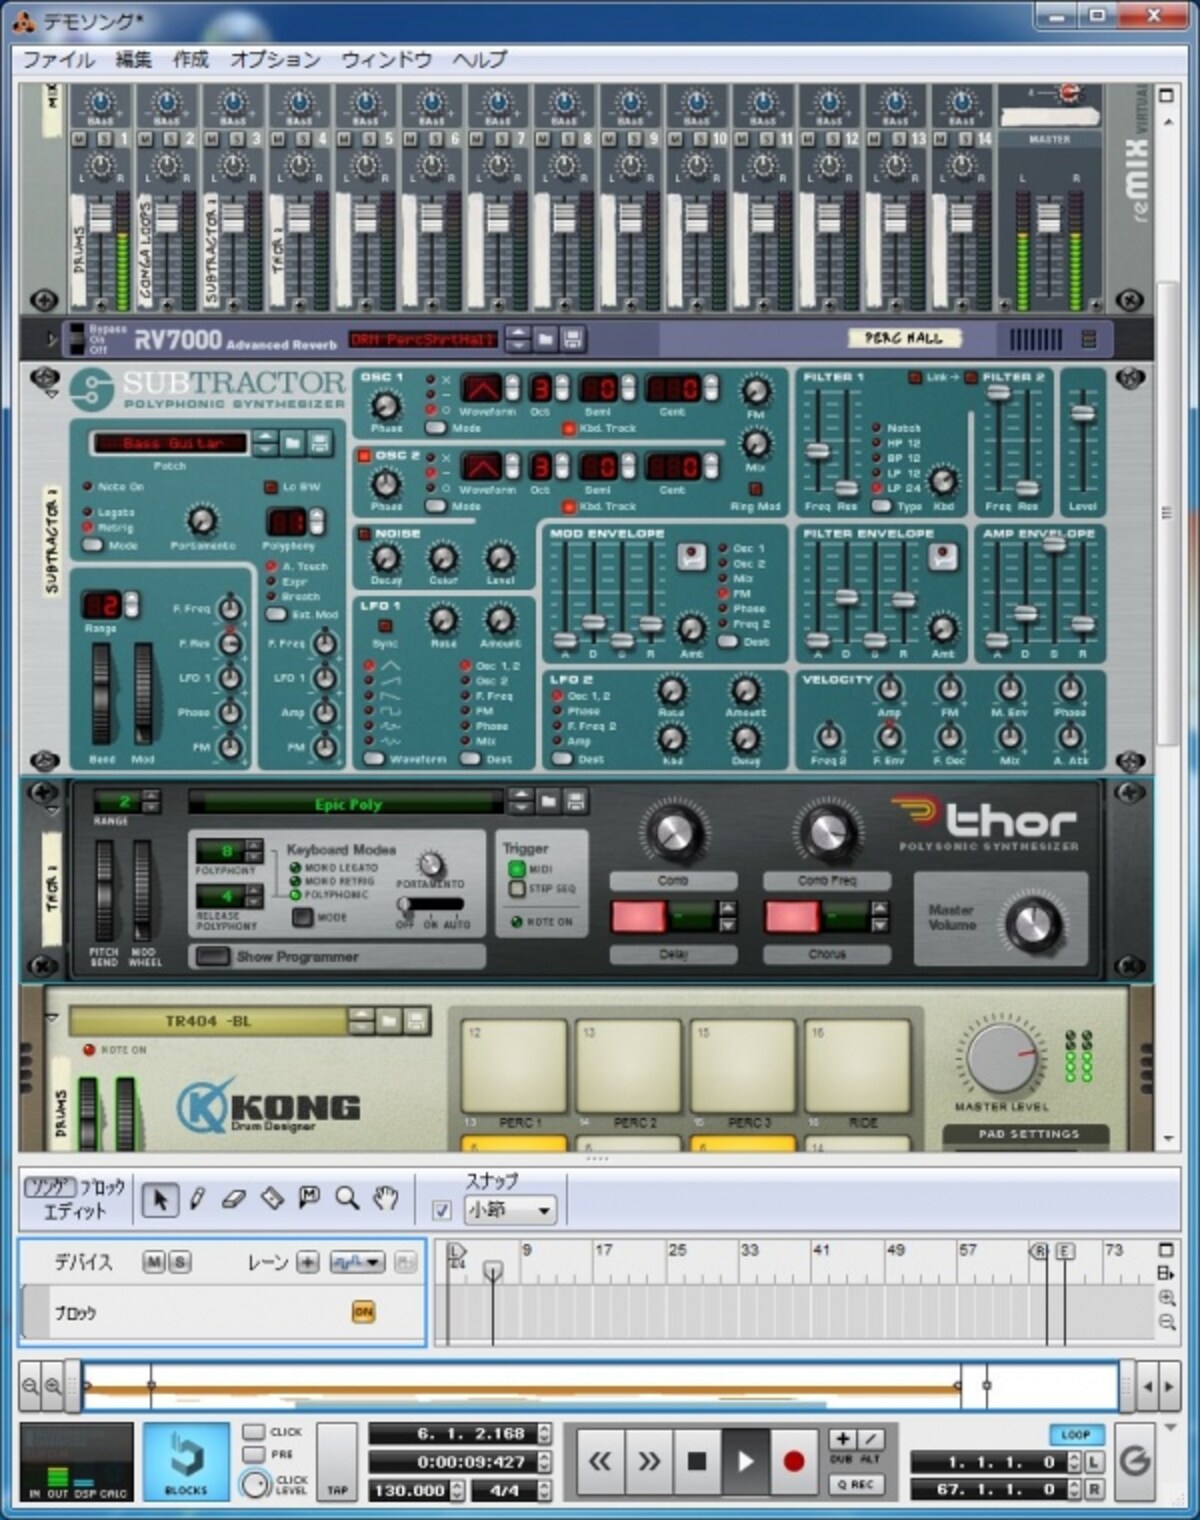Viewport: 1200px width, 1520px height.
Task: Toggle the snap checkbox
Action: 441,1211
